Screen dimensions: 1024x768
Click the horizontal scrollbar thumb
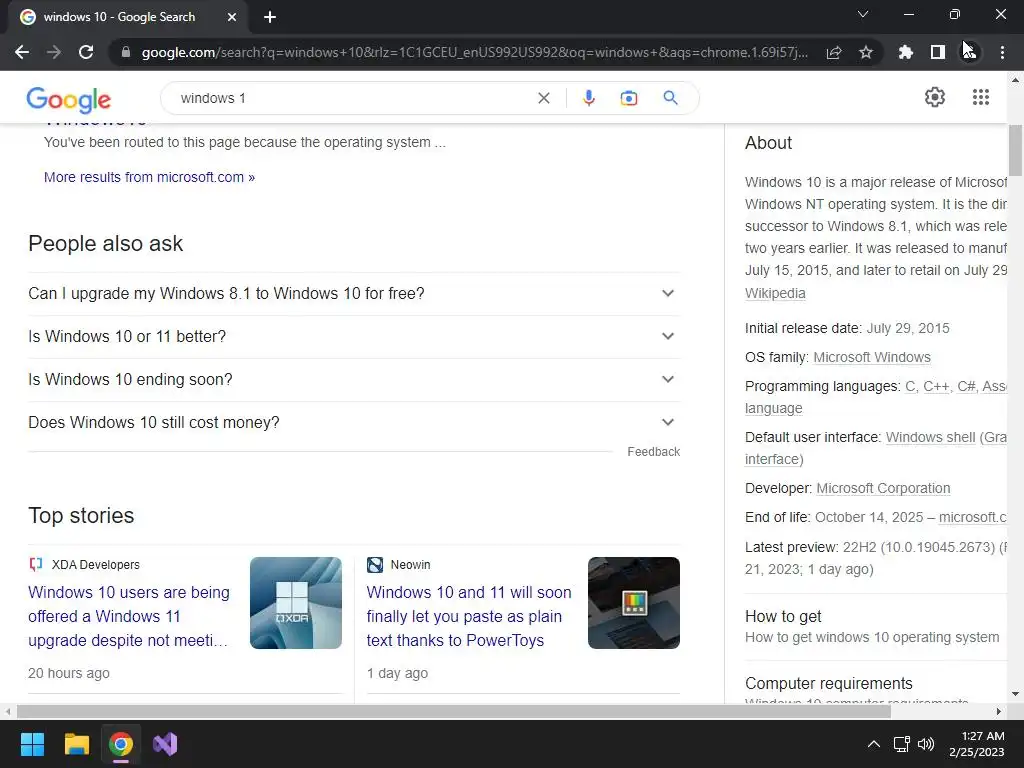pos(454,711)
